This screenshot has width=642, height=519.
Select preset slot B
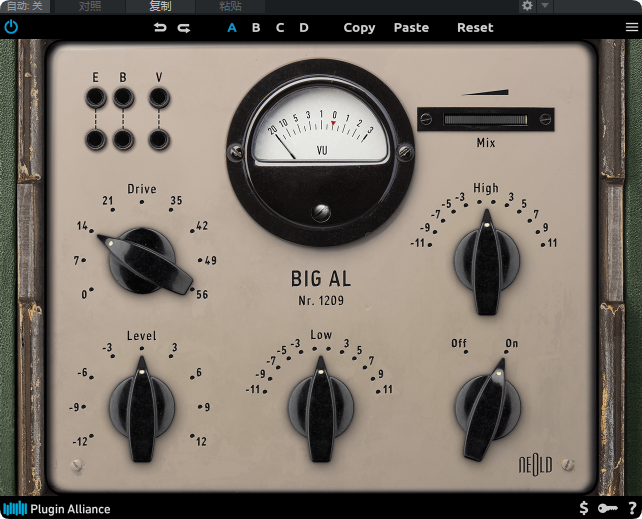256,27
